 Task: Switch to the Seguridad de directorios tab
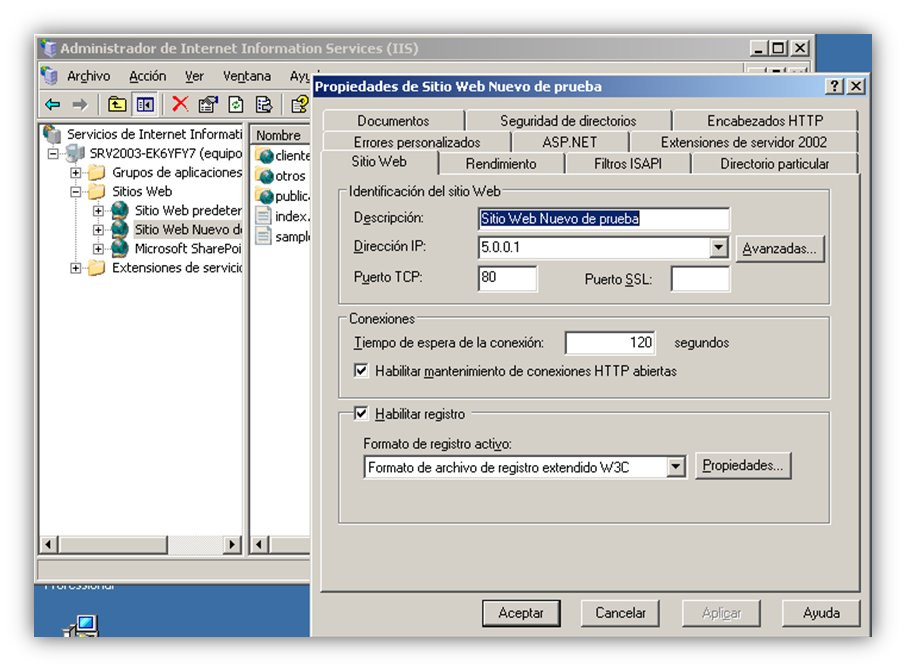pyautogui.click(x=568, y=120)
